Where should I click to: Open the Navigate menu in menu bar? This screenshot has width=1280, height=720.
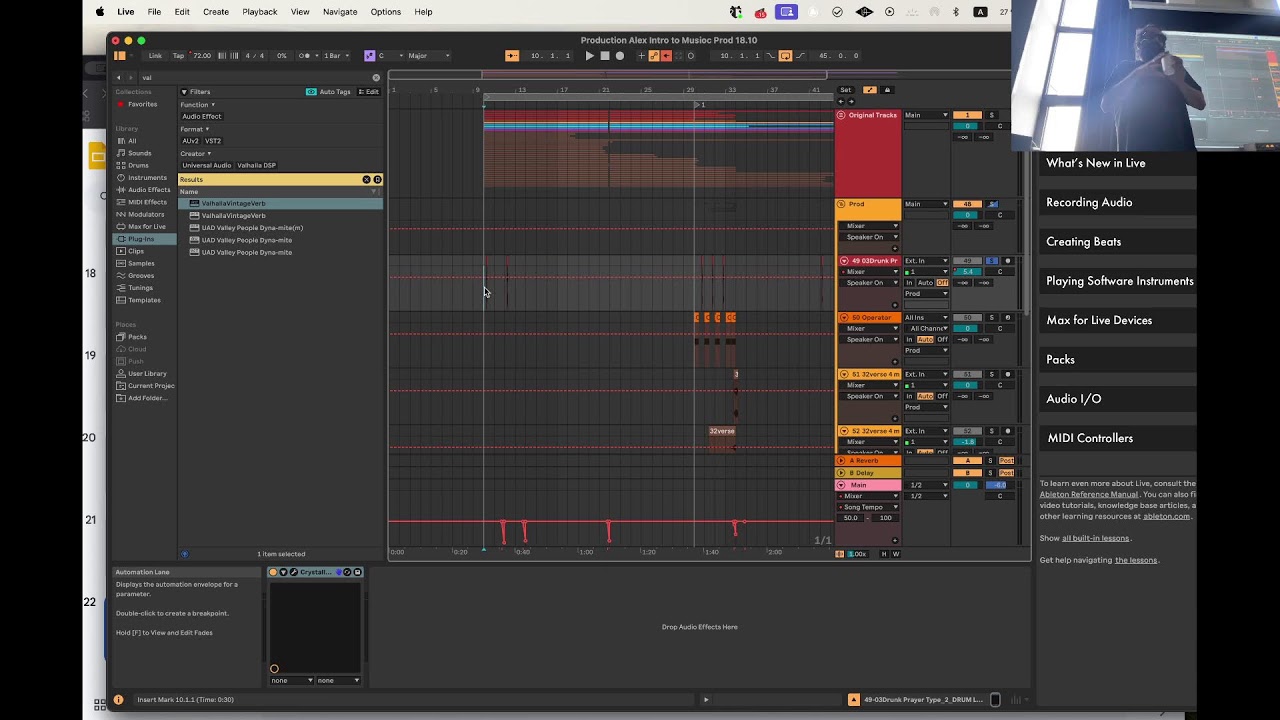(x=340, y=12)
